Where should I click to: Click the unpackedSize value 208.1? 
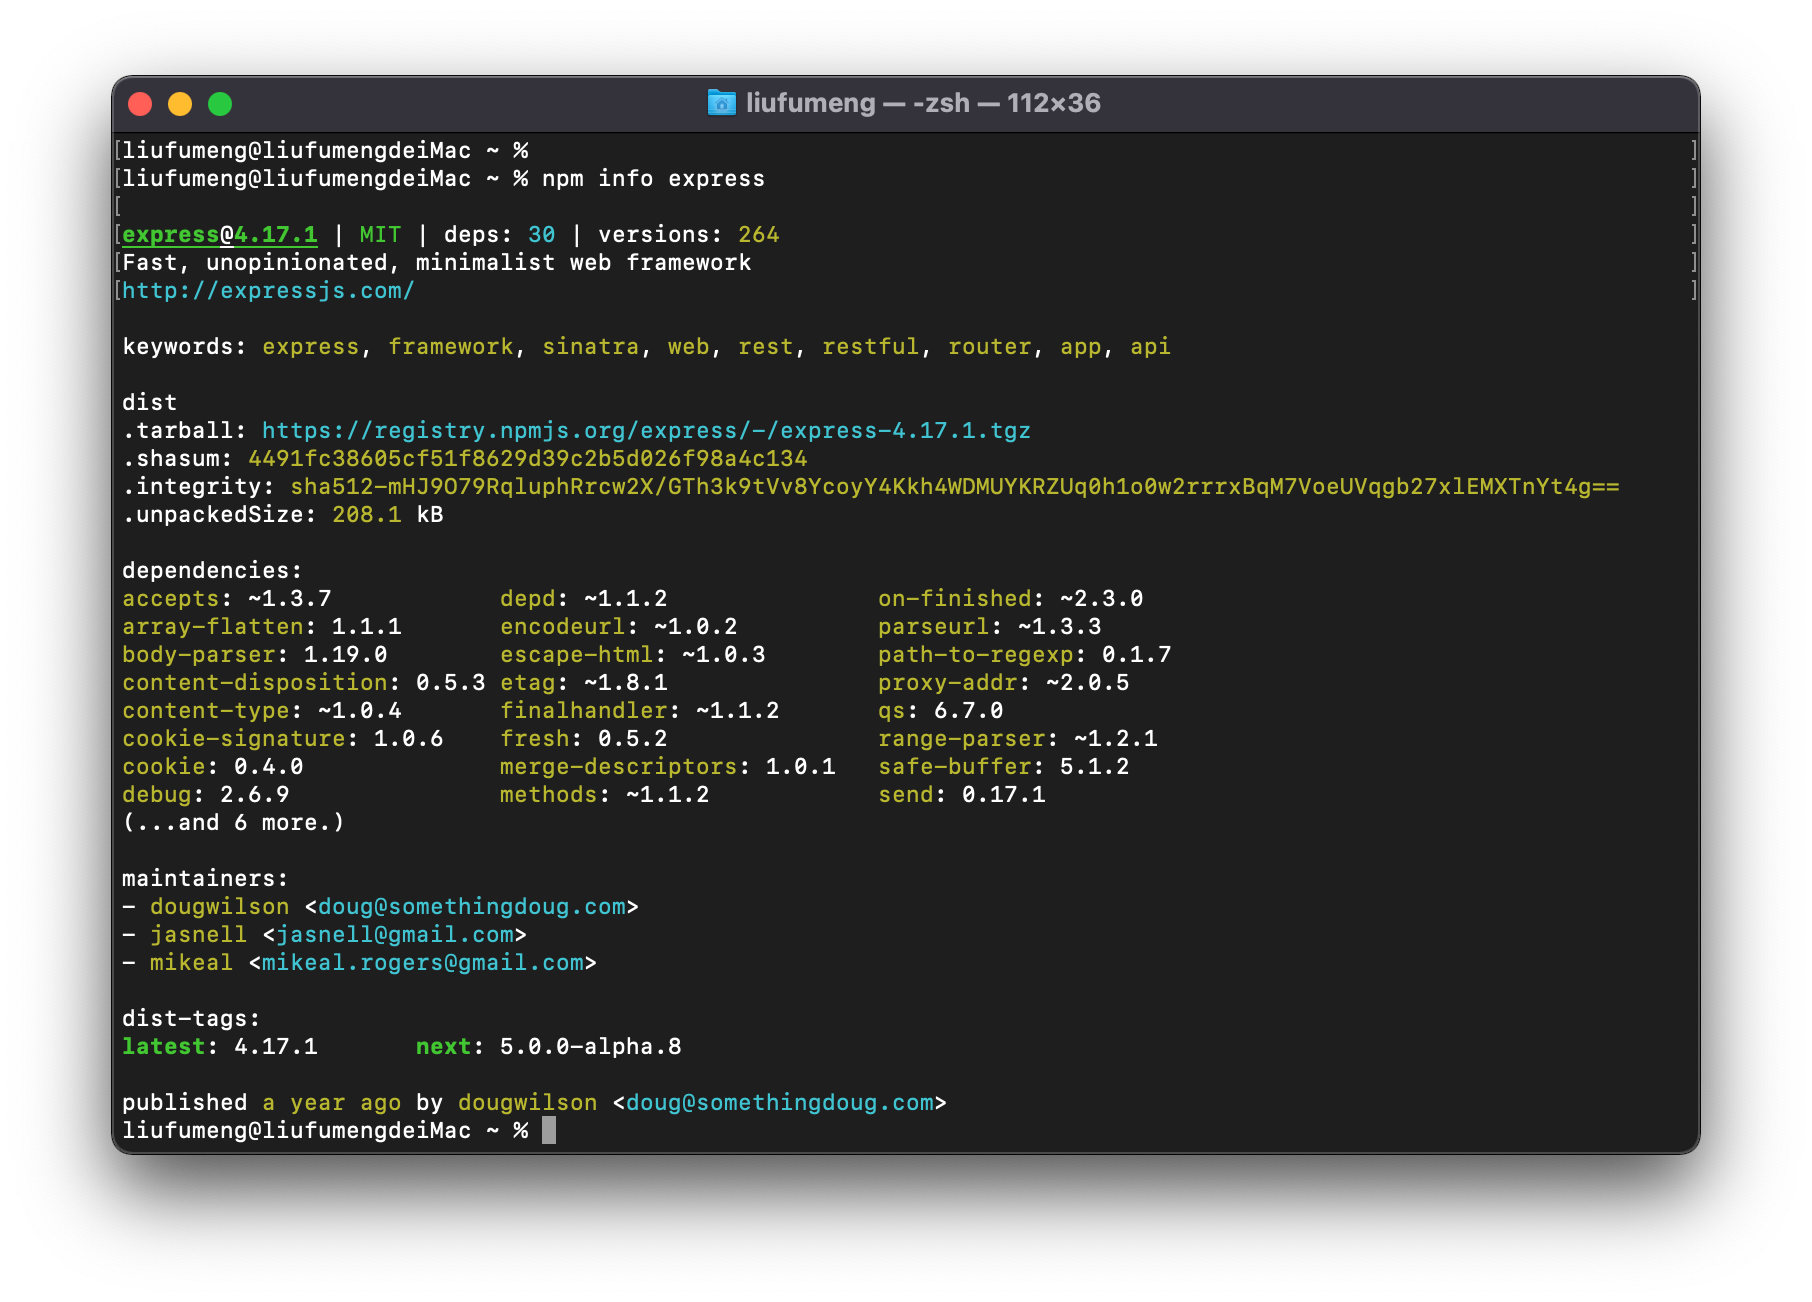pos(366,515)
